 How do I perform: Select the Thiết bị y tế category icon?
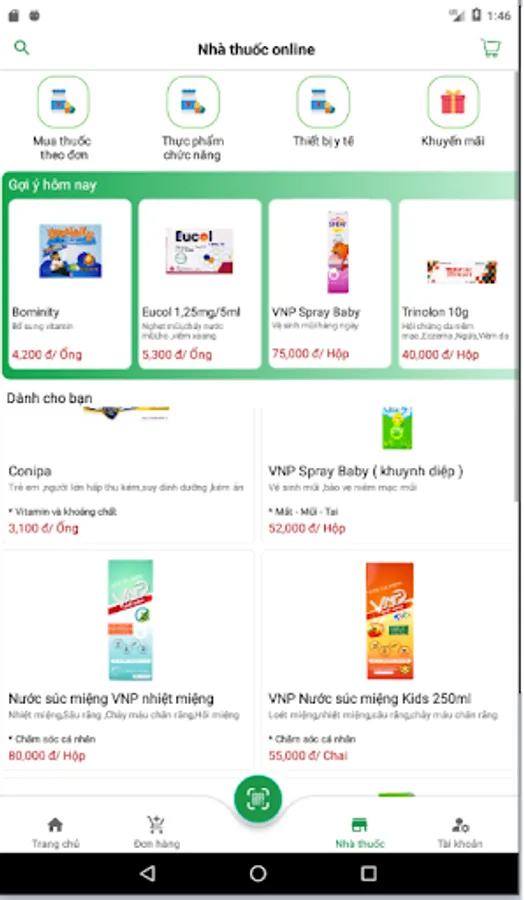(323, 102)
